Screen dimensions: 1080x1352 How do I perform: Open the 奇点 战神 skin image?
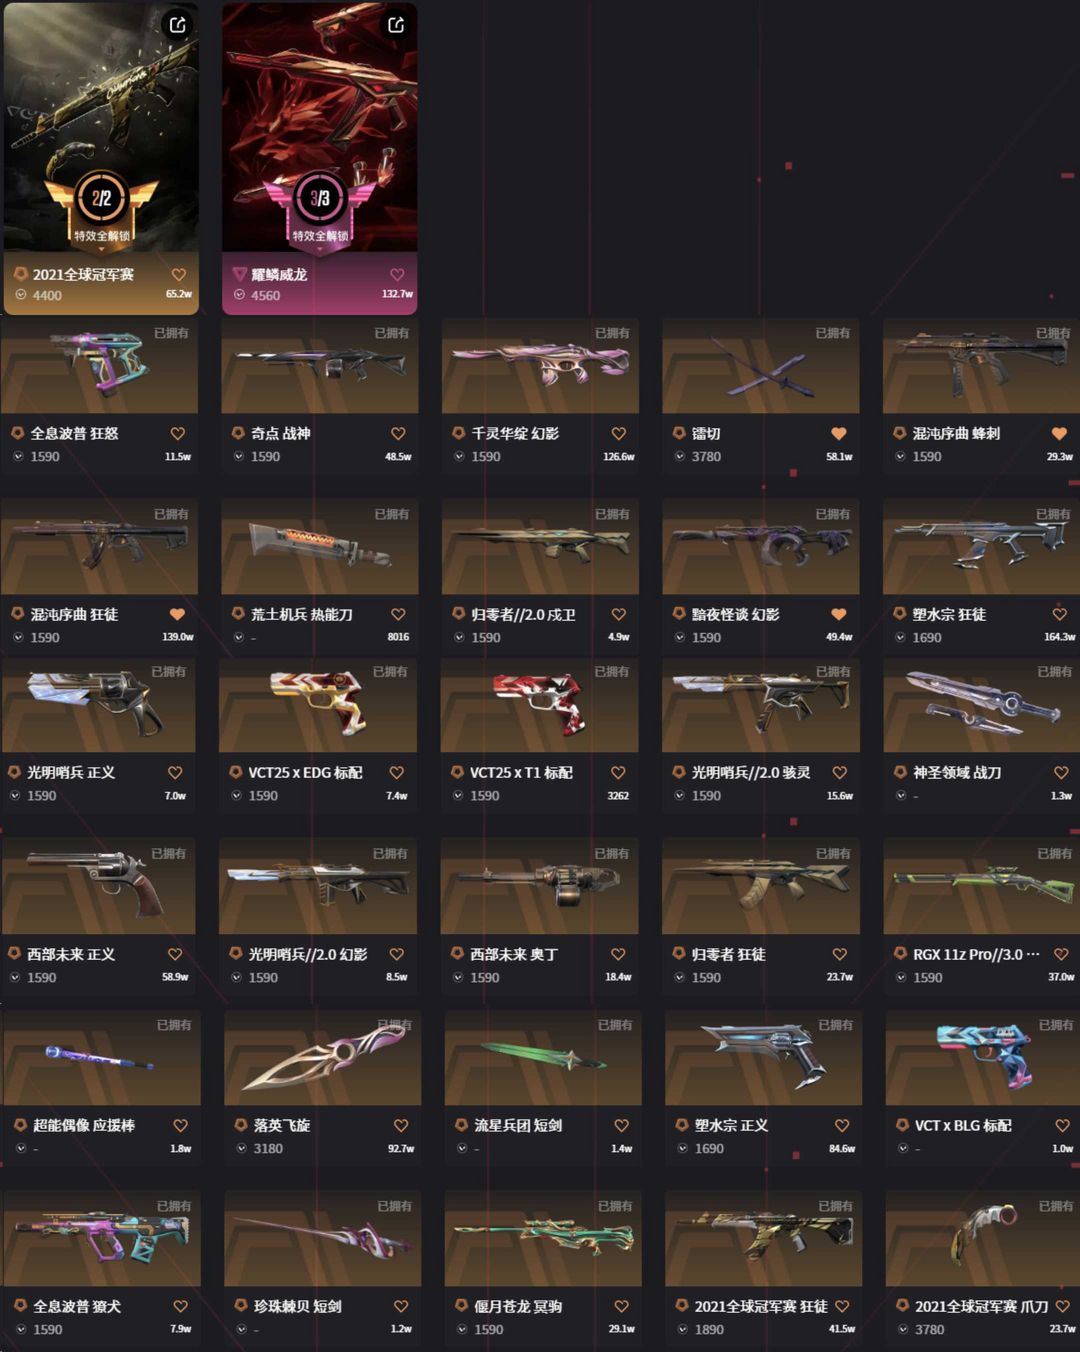[x=320, y=366]
